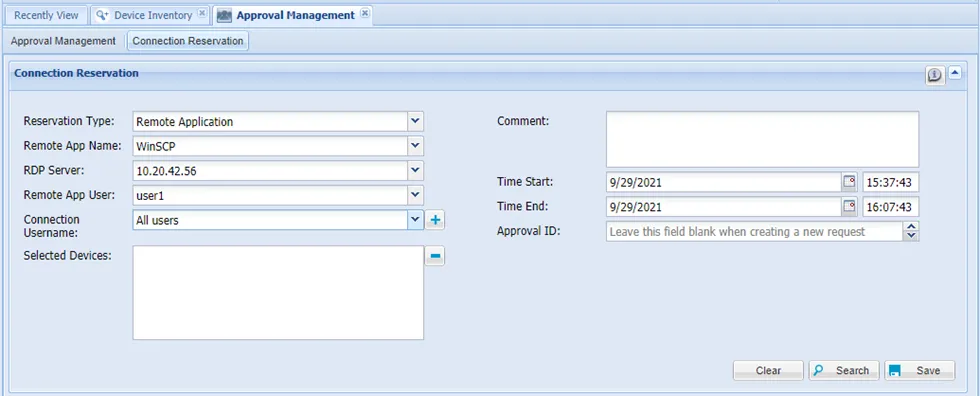The image size is (980, 396).
Task: Close the Device Inventory tab
Action: [x=201, y=12]
